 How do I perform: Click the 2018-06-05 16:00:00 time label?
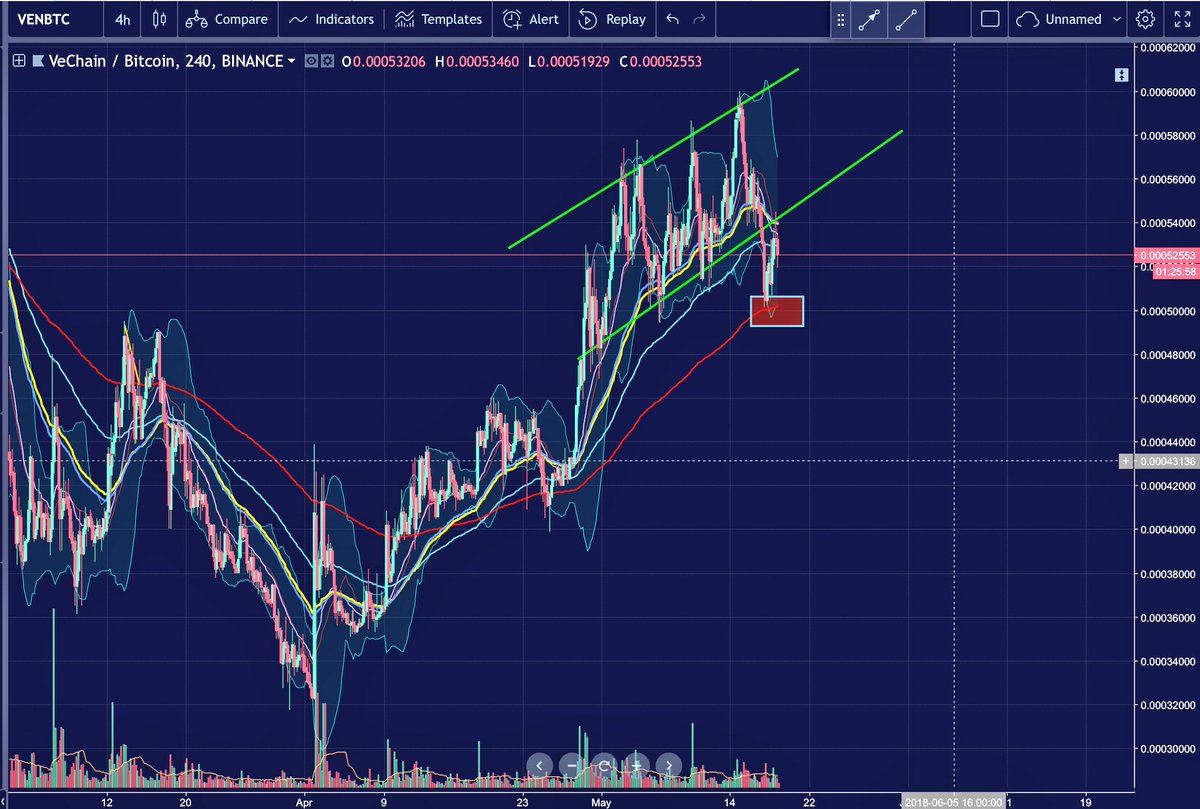coord(953,801)
